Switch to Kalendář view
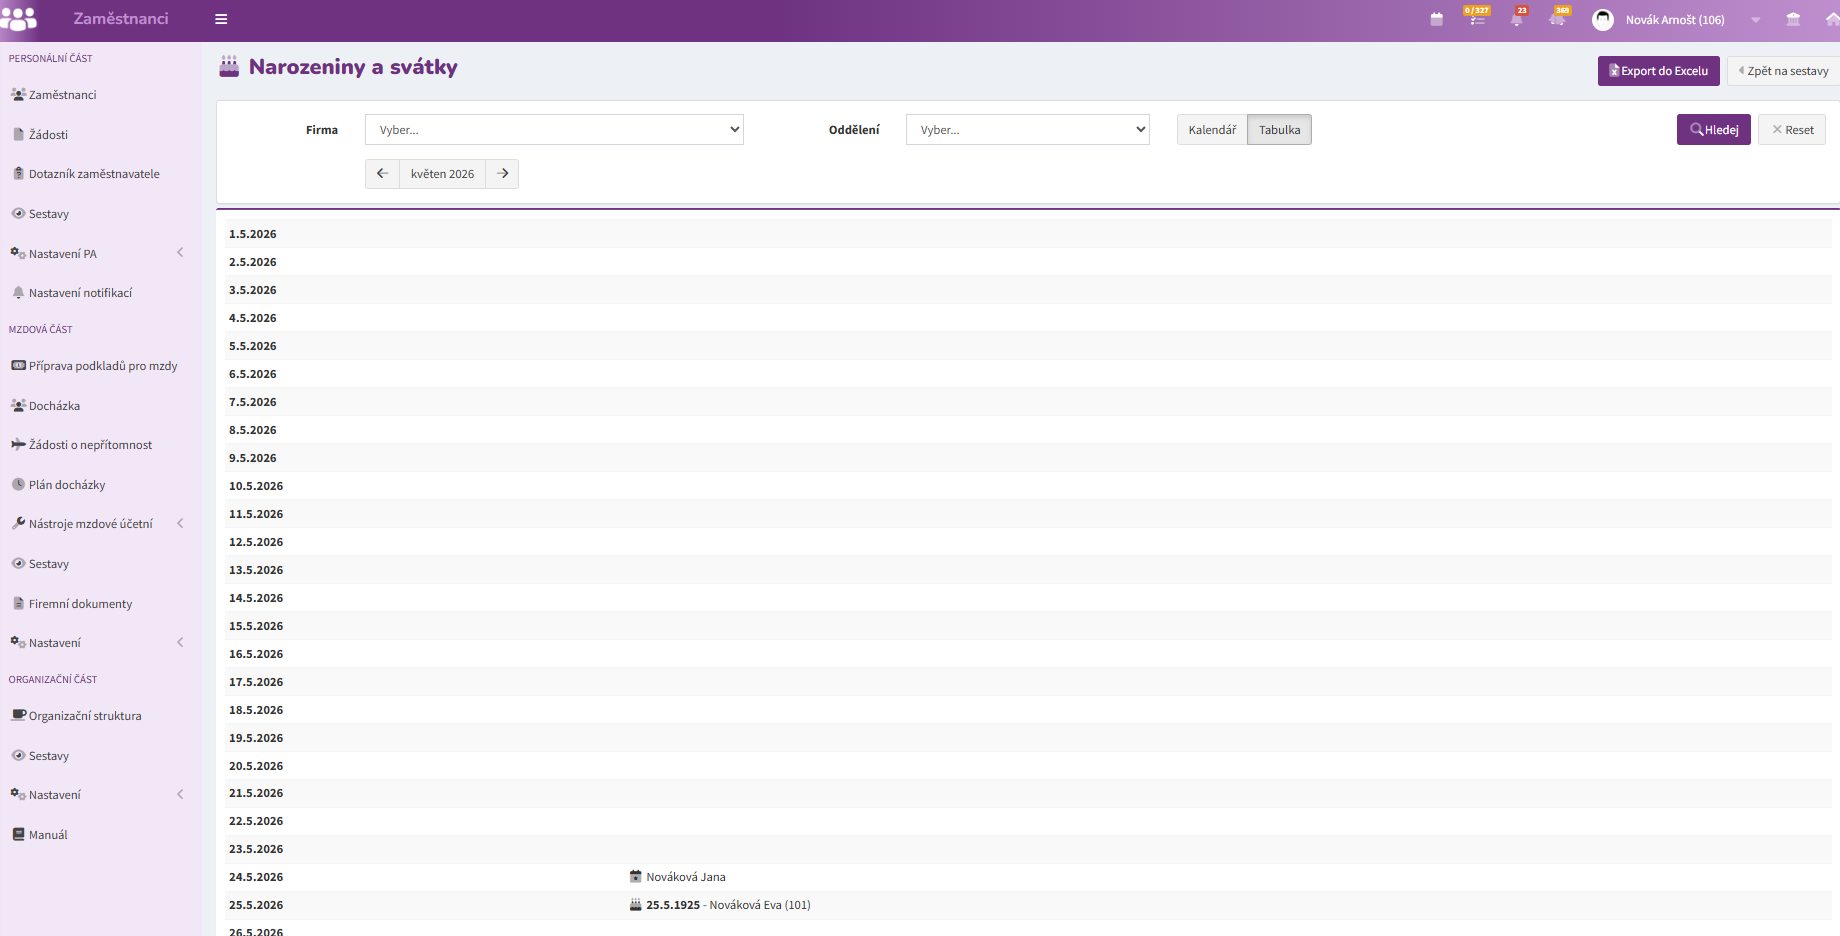1840x936 pixels. pyautogui.click(x=1212, y=130)
